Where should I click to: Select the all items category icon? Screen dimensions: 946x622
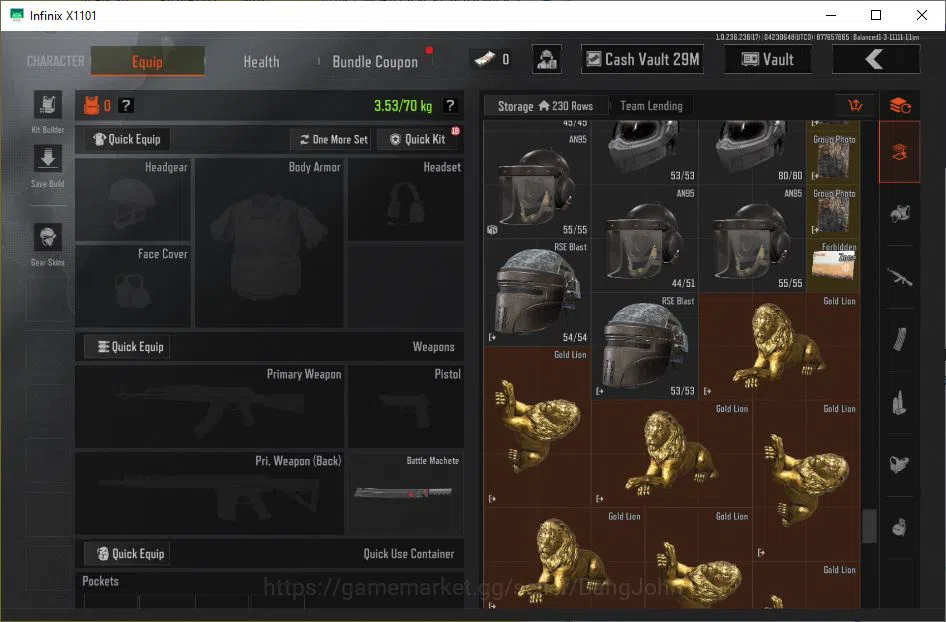[899, 152]
